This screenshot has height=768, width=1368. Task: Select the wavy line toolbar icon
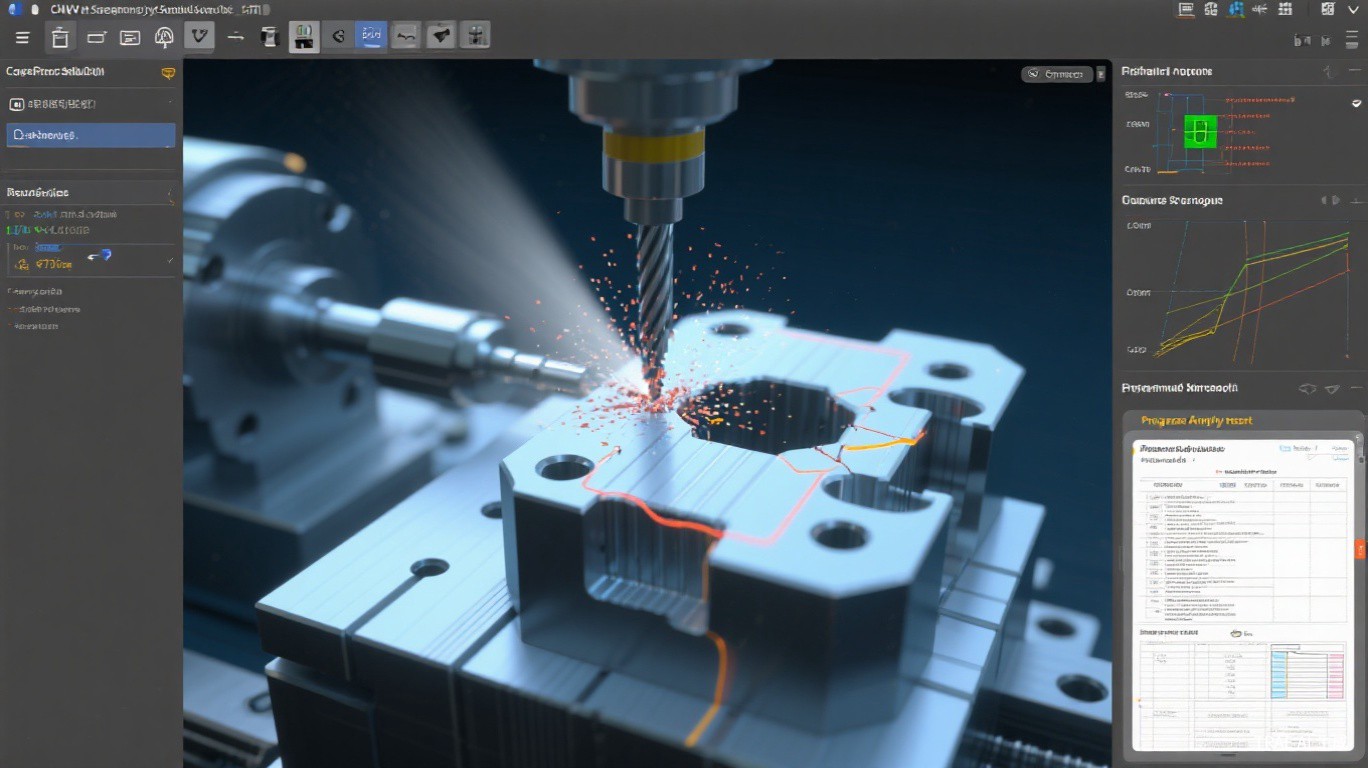pos(405,37)
